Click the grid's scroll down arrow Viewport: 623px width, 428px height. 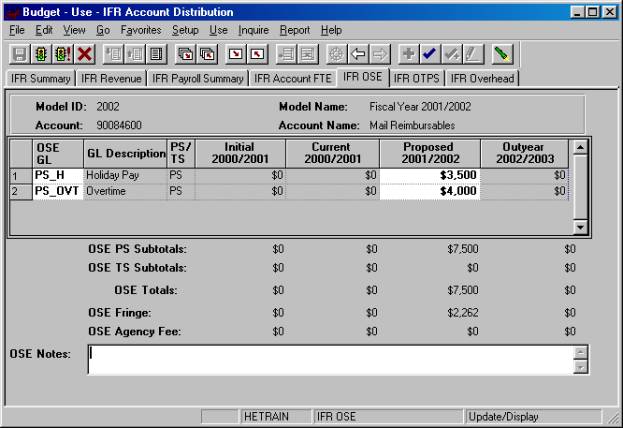(x=581, y=228)
